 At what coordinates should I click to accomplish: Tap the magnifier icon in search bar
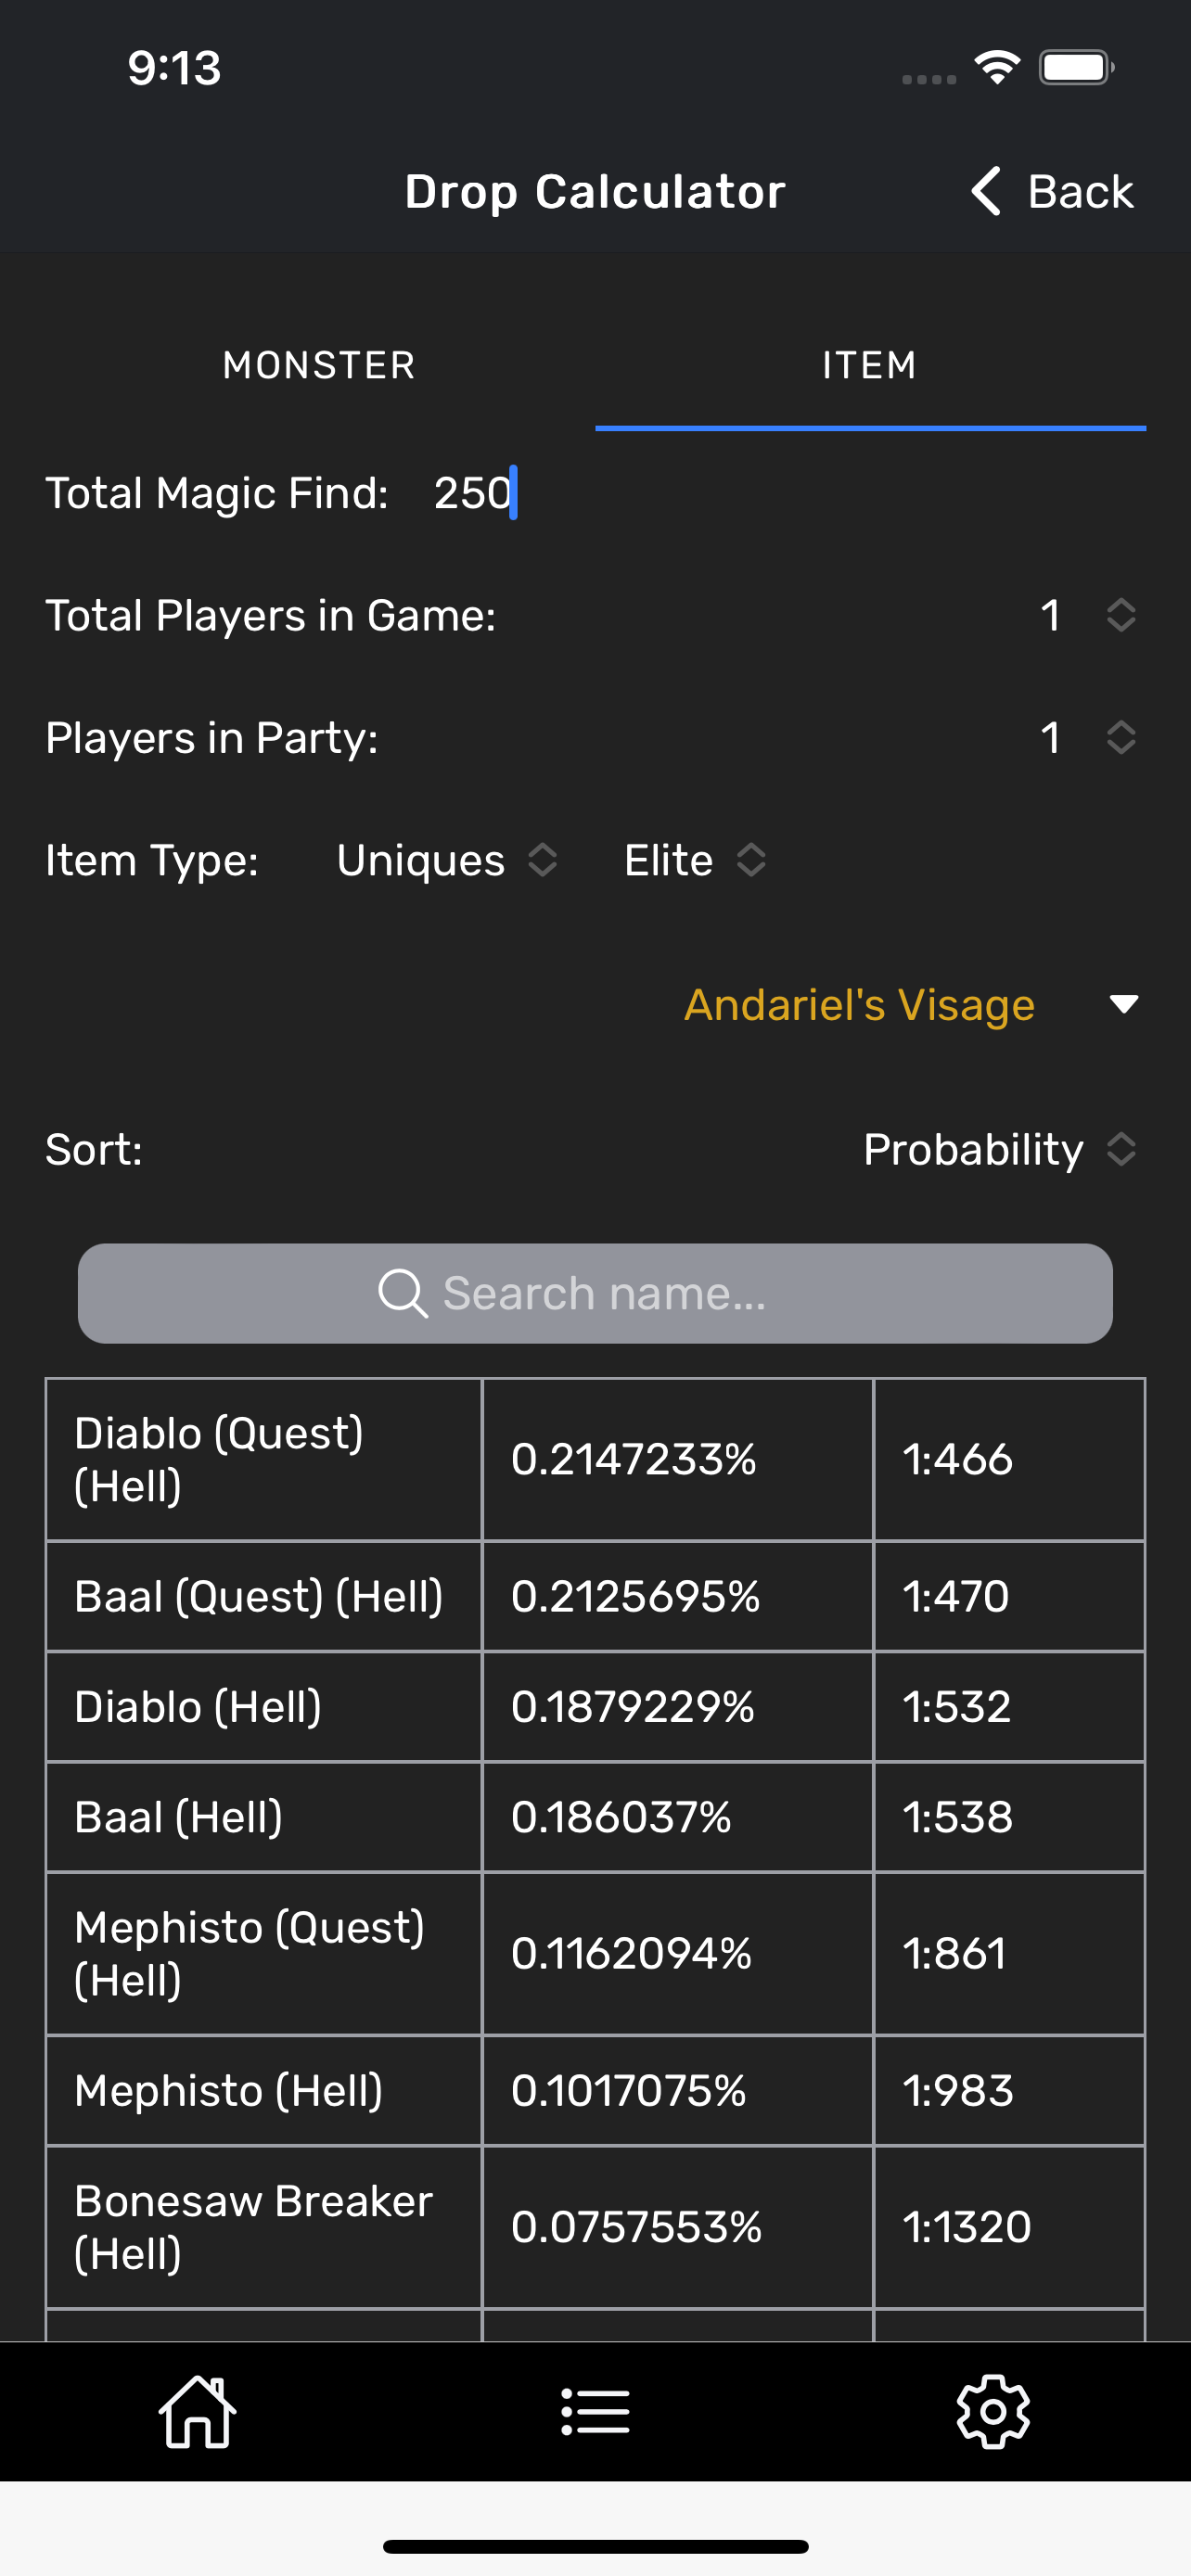point(403,1293)
